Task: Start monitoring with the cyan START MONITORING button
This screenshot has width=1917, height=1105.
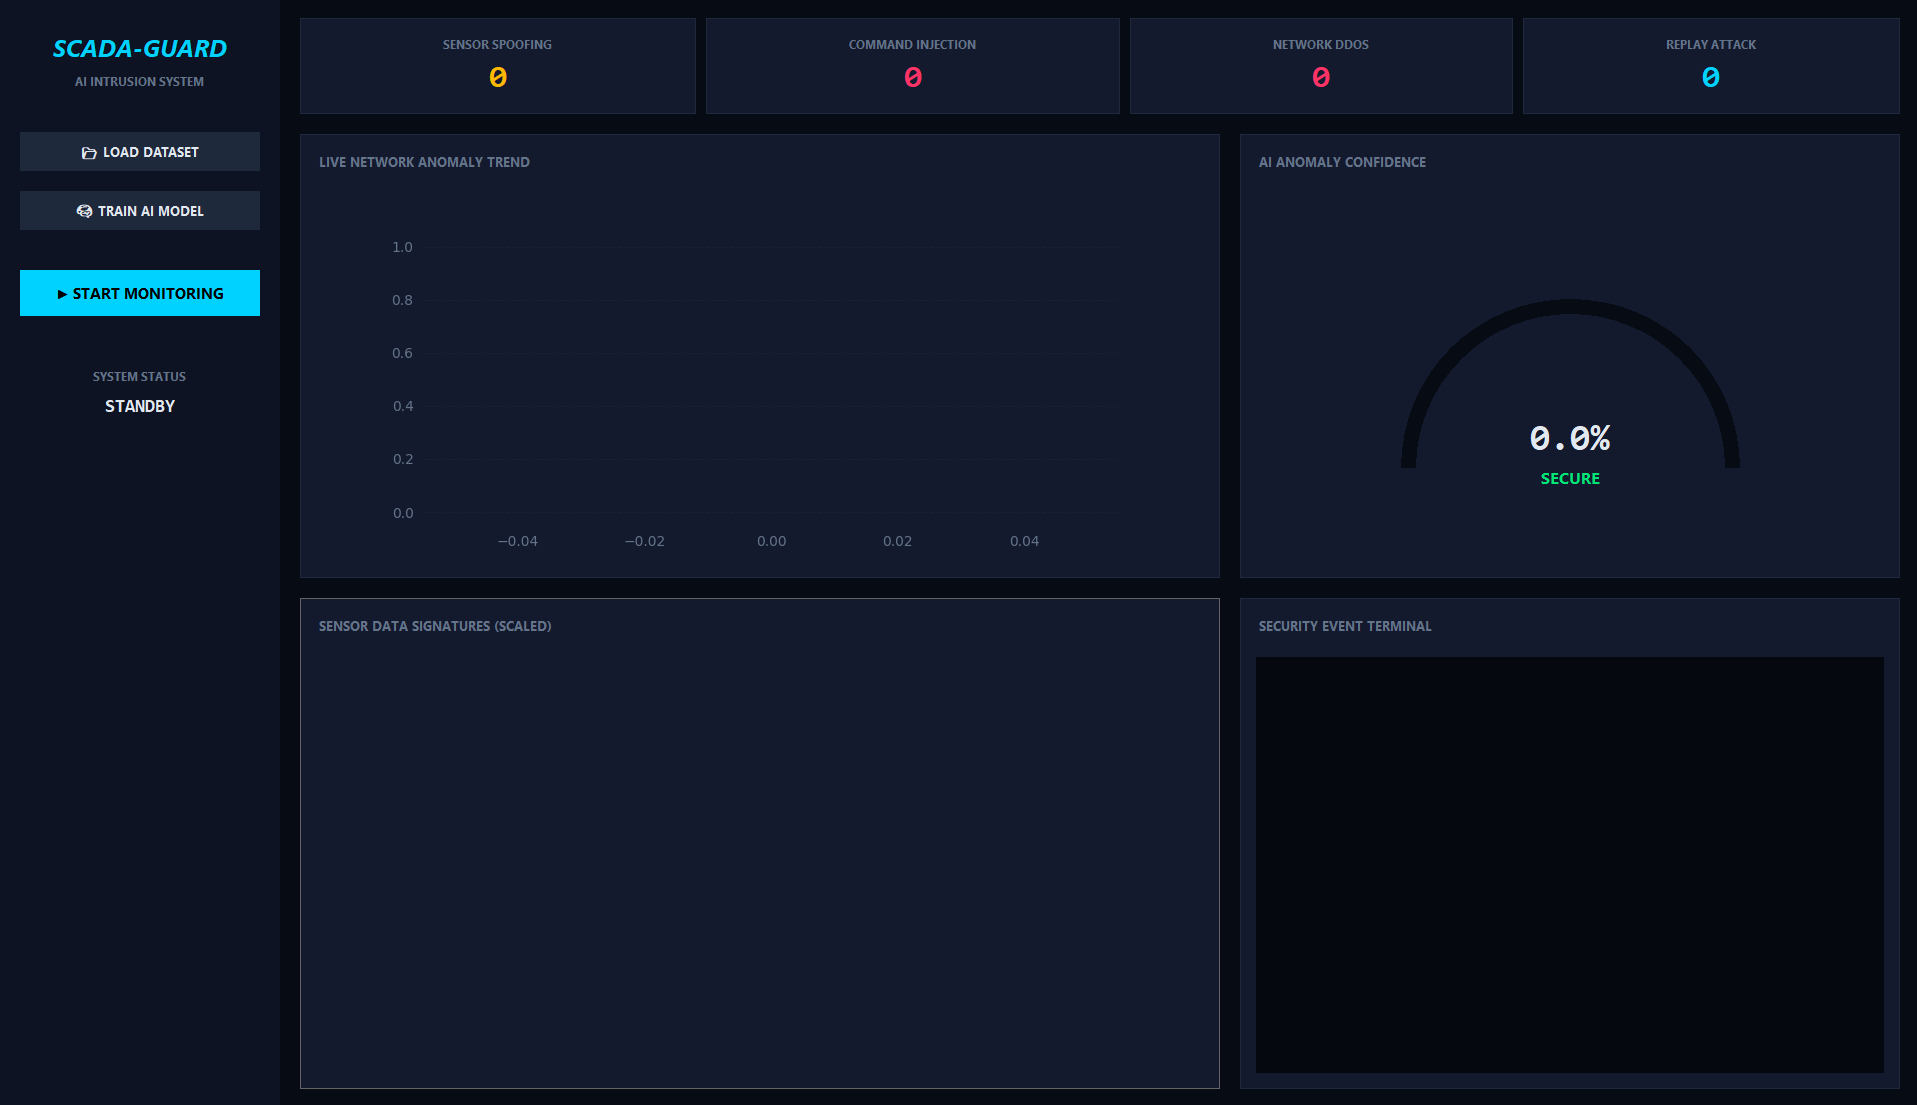Action: (x=139, y=293)
